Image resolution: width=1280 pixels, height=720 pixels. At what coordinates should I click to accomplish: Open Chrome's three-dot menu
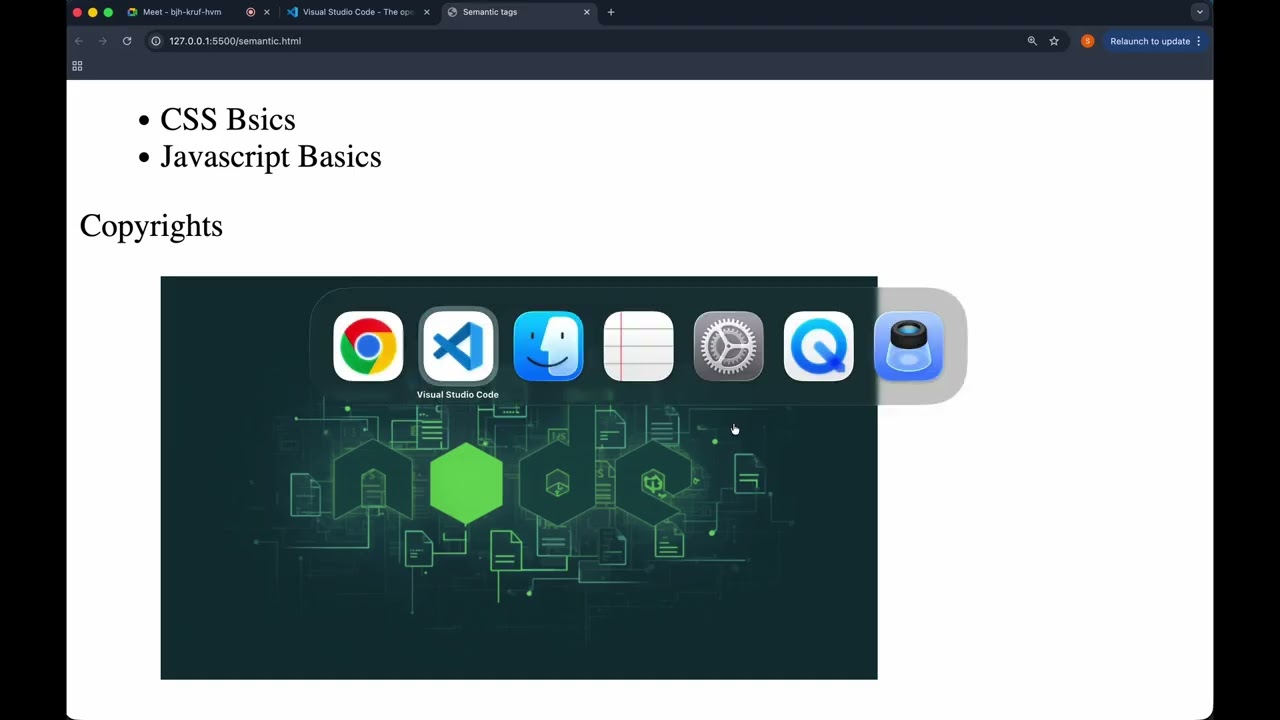click(1198, 41)
